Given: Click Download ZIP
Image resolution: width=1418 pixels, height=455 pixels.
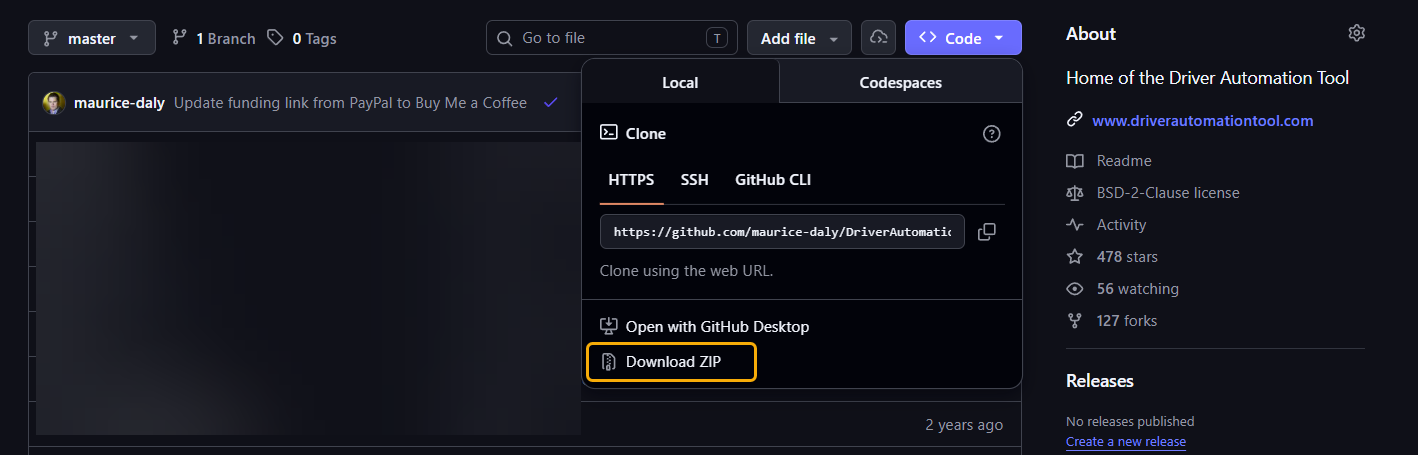Looking at the screenshot, I should (x=671, y=362).
